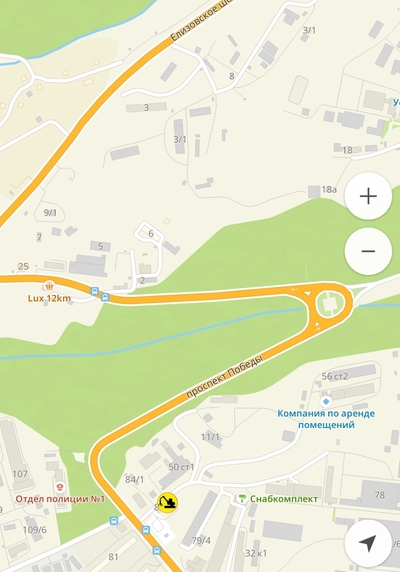Select the right bus stop near building 2
Image resolution: width=400 pixels, height=572 pixels.
[105, 297]
